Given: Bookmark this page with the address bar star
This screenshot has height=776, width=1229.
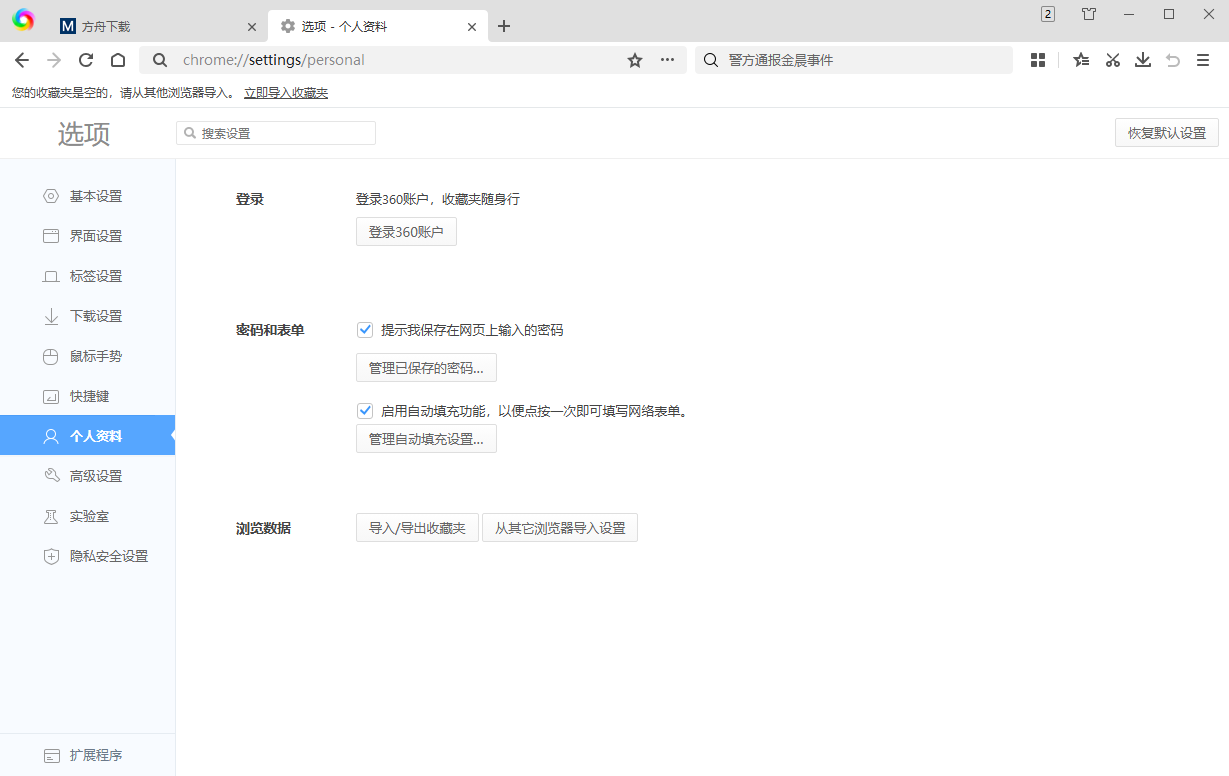Looking at the screenshot, I should coord(634,60).
